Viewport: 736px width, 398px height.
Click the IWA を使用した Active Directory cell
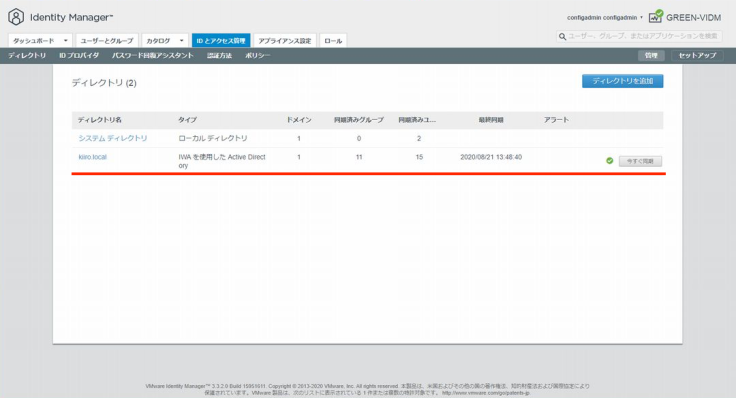pyautogui.click(x=222, y=161)
